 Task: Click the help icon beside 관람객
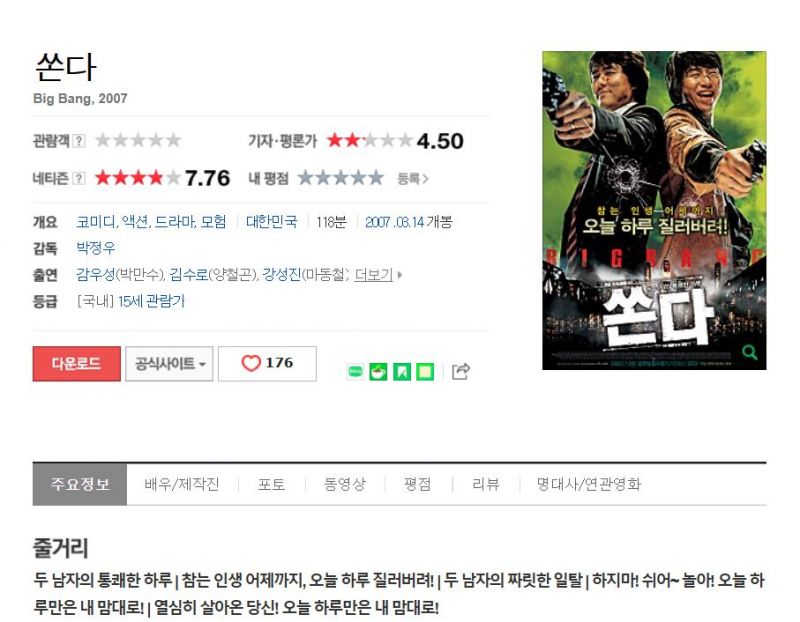79,140
